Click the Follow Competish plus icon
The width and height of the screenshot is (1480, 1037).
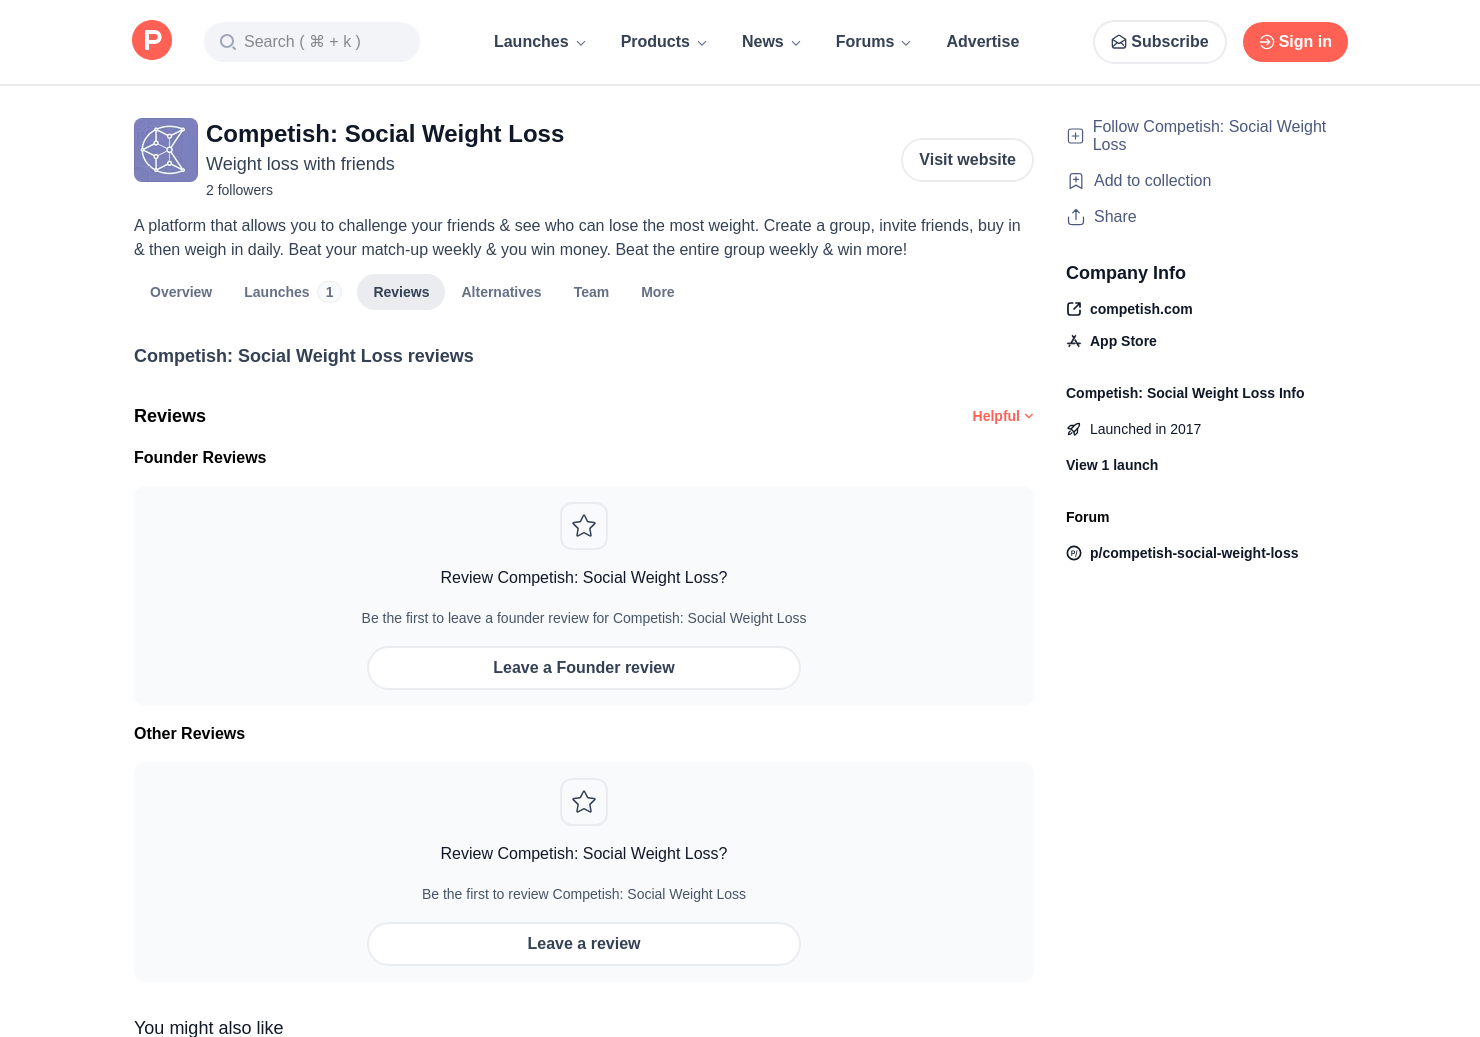coord(1076,136)
